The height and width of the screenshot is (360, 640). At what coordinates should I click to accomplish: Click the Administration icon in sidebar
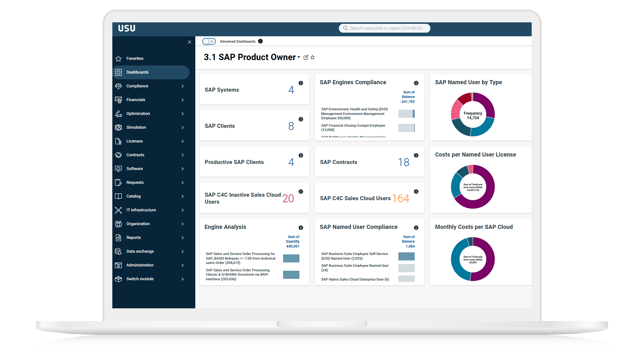118,265
